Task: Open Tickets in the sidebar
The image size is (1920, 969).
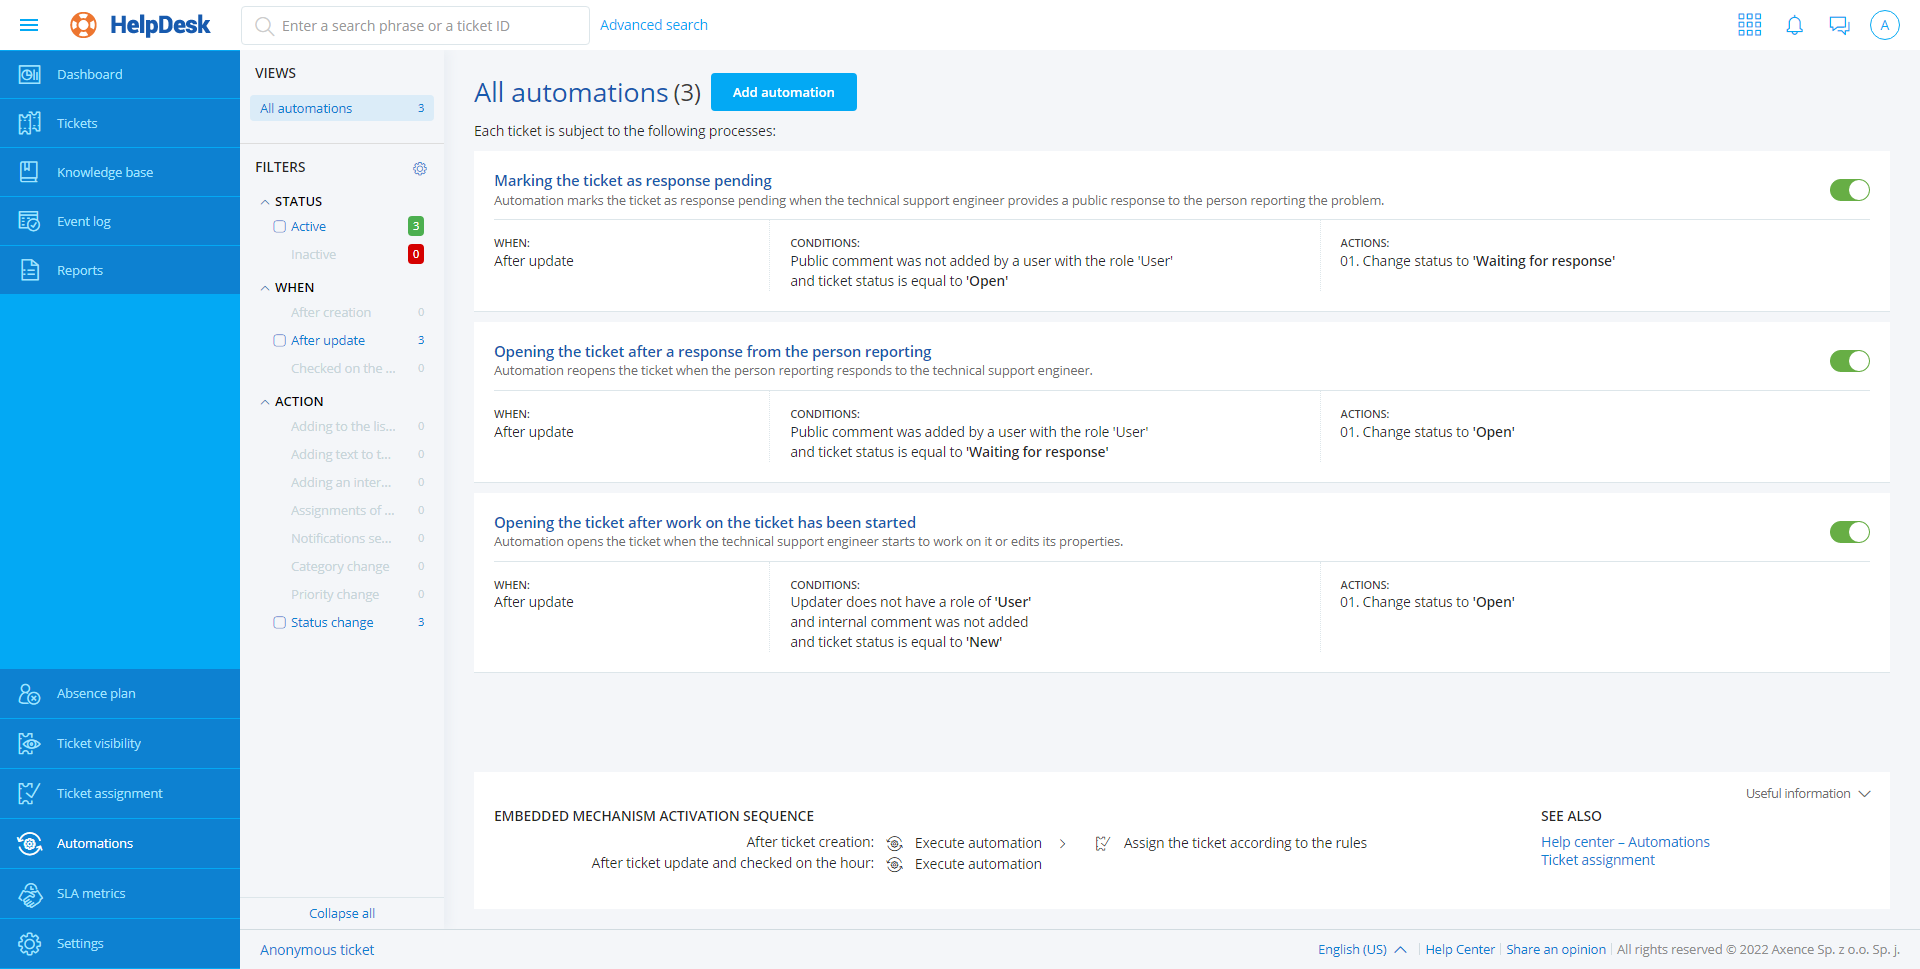Action: coord(77,123)
